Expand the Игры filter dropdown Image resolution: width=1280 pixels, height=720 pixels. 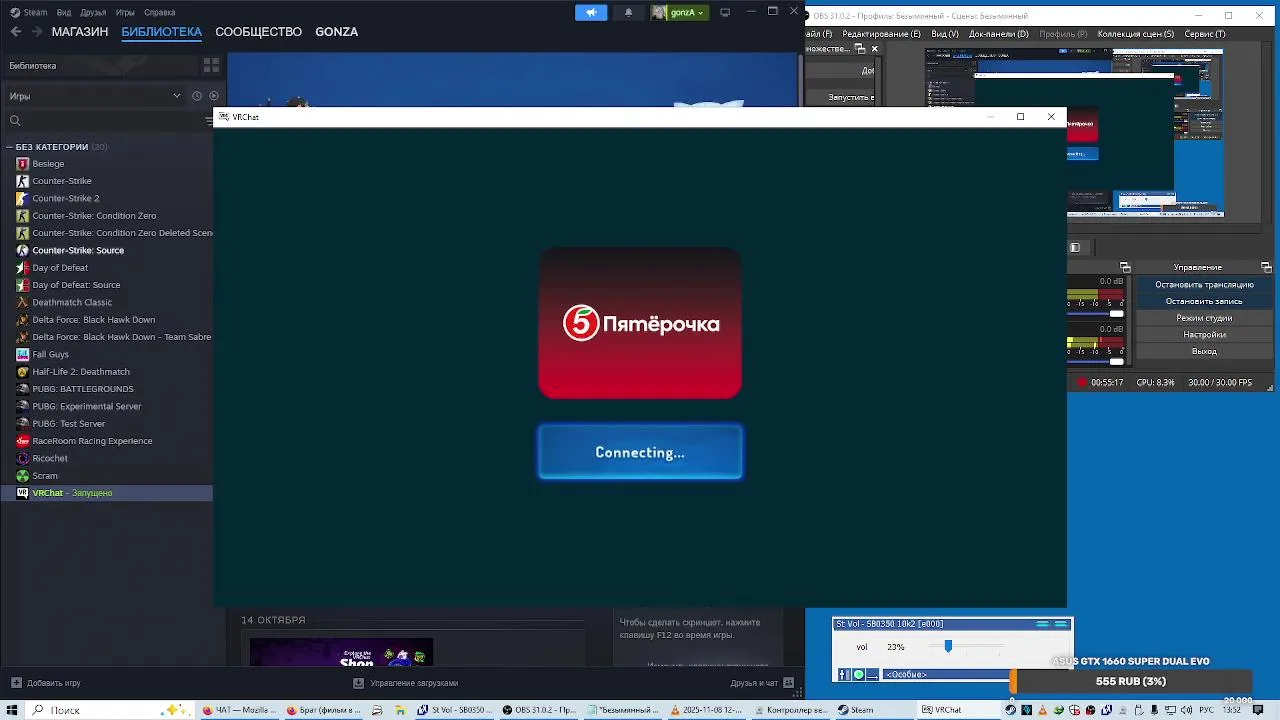pos(95,96)
